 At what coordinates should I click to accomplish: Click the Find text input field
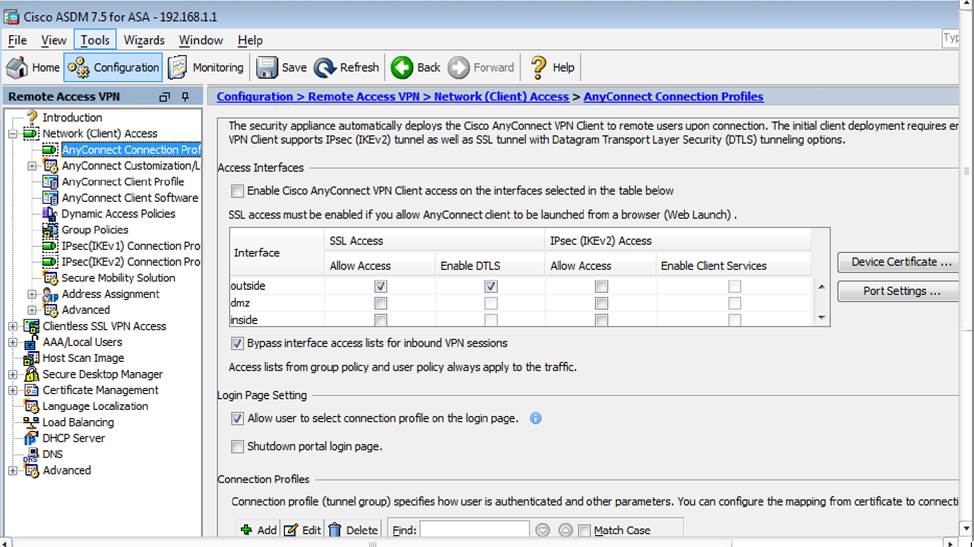(x=474, y=530)
